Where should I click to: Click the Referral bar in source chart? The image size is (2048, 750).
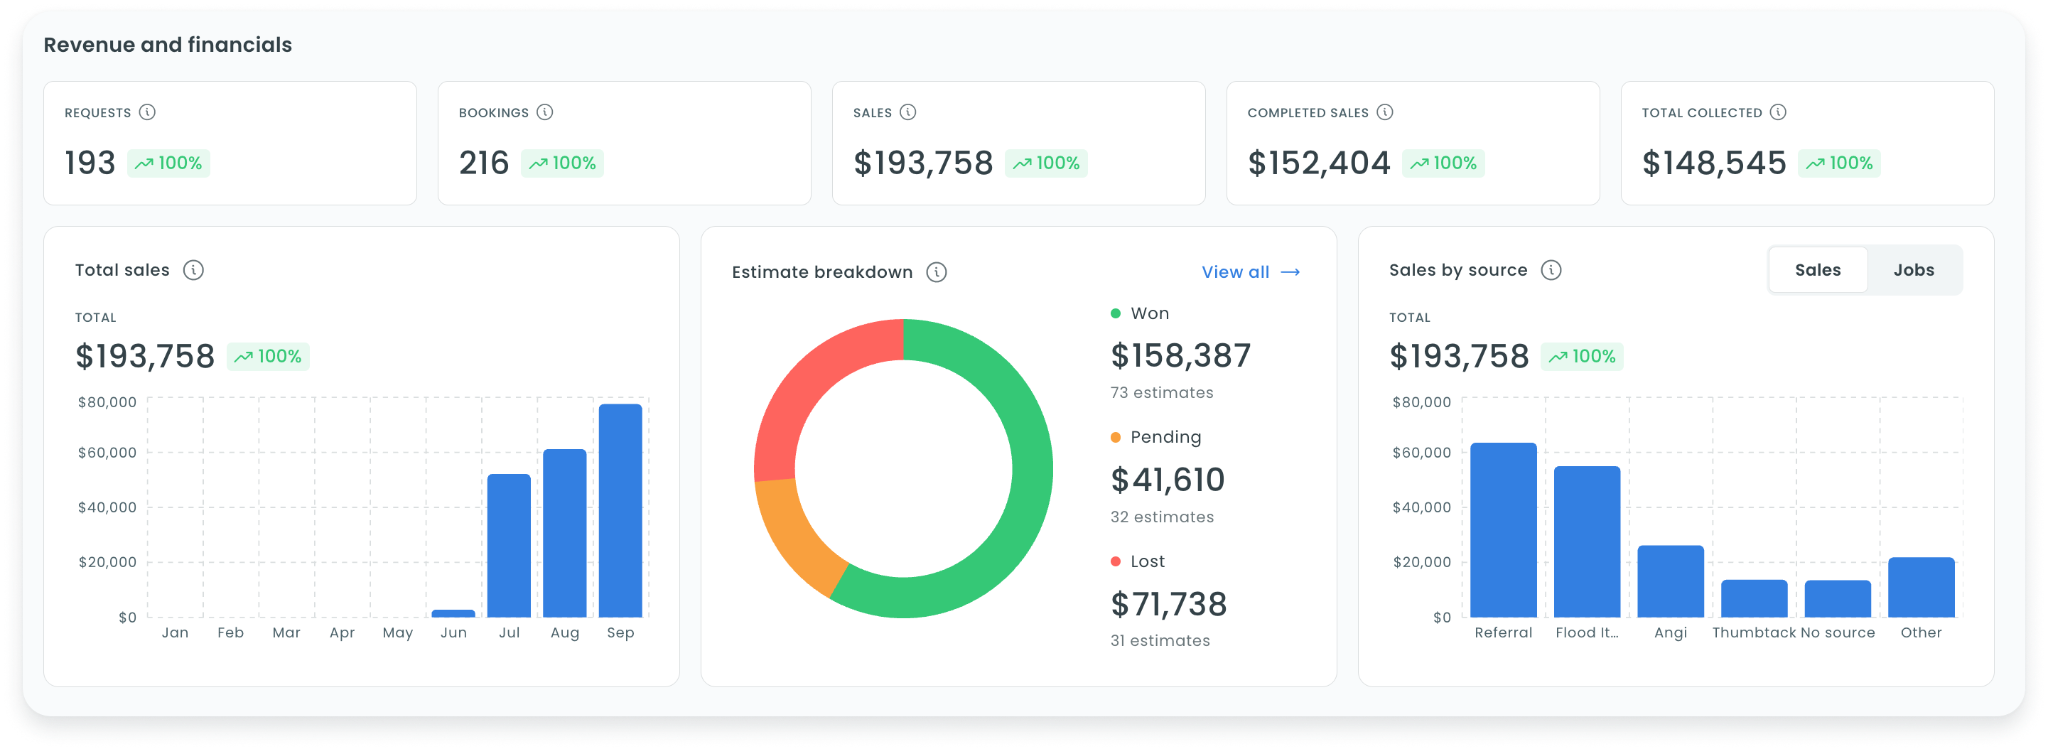coord(1504,530)
